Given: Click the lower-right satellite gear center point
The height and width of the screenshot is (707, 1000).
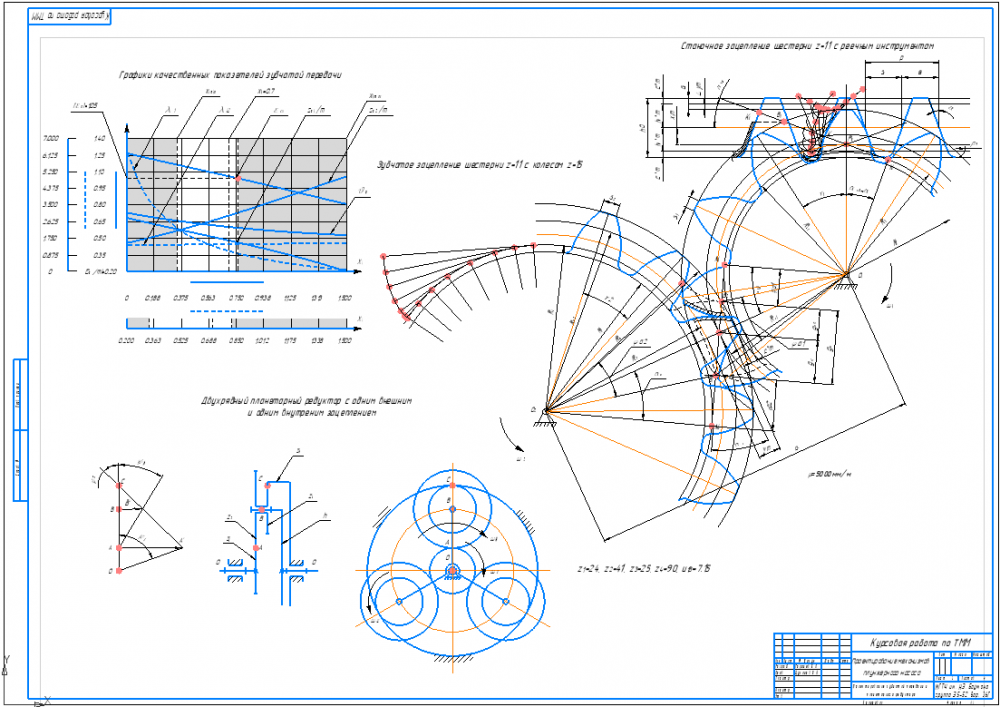Looking at the screenshot, I should click(x=506, y=601).
